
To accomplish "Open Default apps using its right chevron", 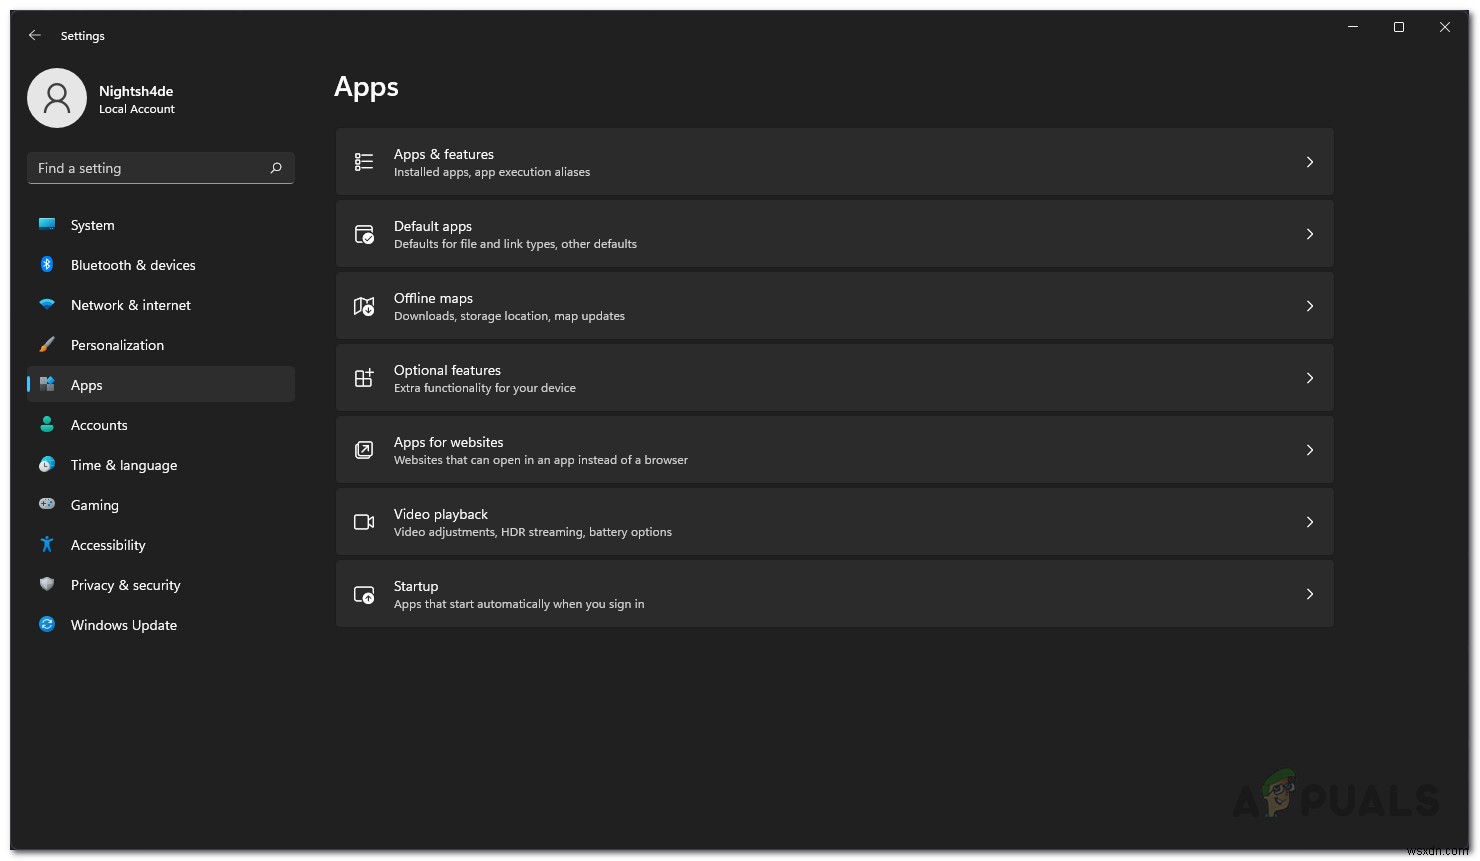I will click(x=1310, y=233).
